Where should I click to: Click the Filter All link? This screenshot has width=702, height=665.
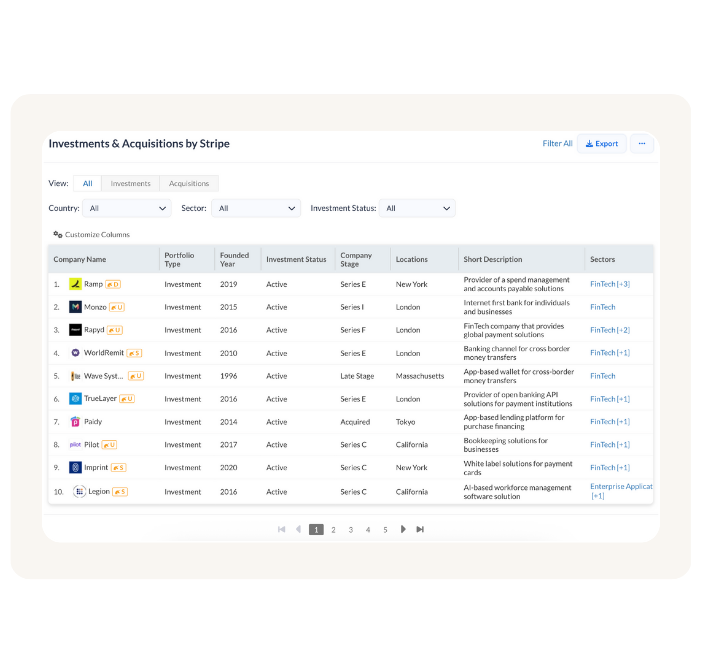point(557,143)
